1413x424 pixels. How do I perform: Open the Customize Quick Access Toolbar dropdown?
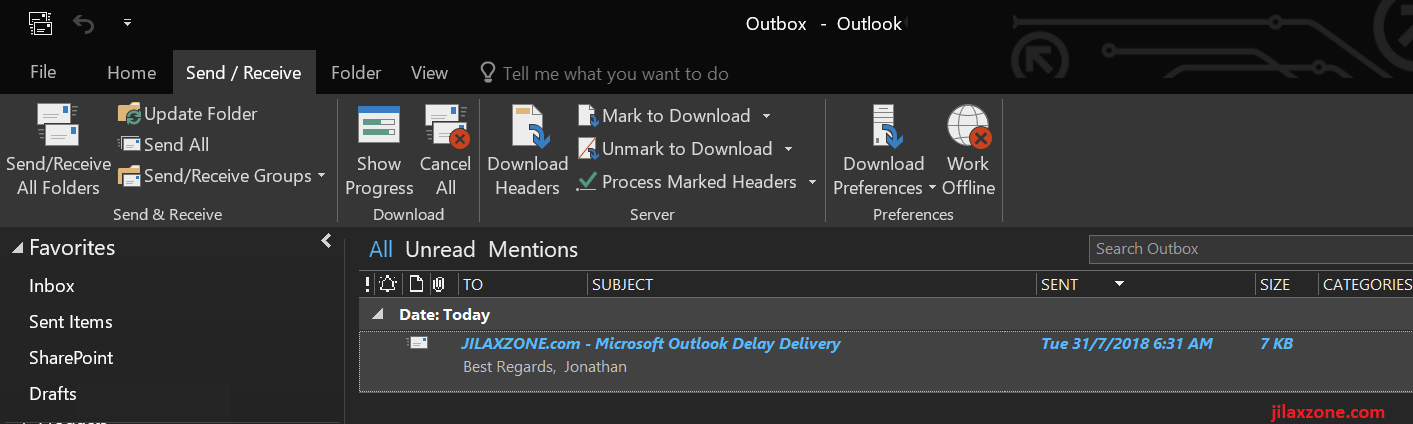point(127,21)
